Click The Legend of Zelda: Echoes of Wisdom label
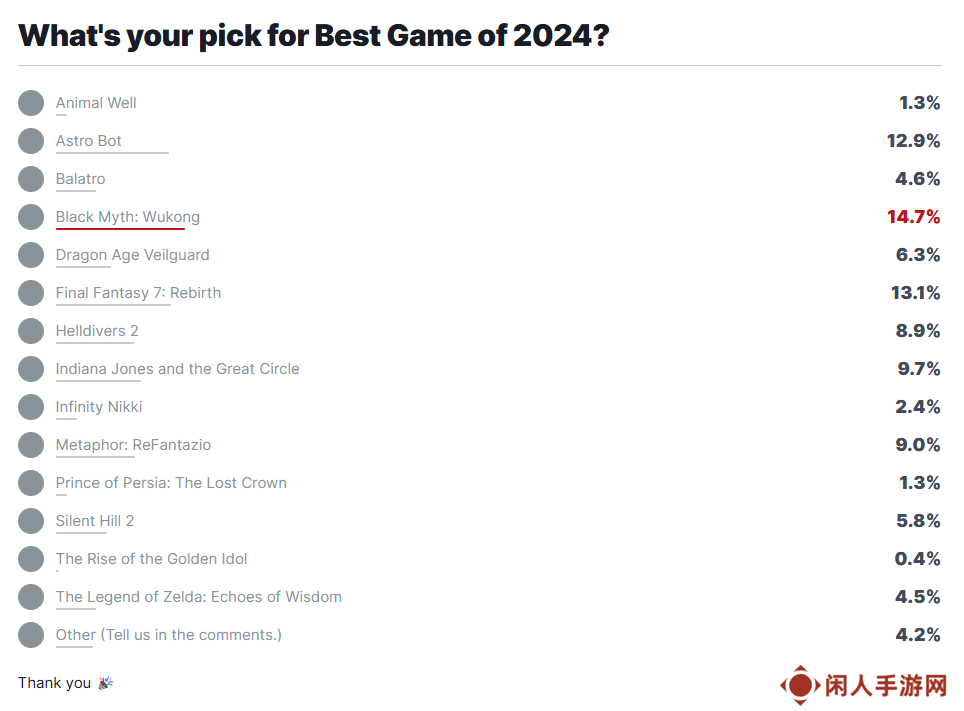 pos(199,597)
